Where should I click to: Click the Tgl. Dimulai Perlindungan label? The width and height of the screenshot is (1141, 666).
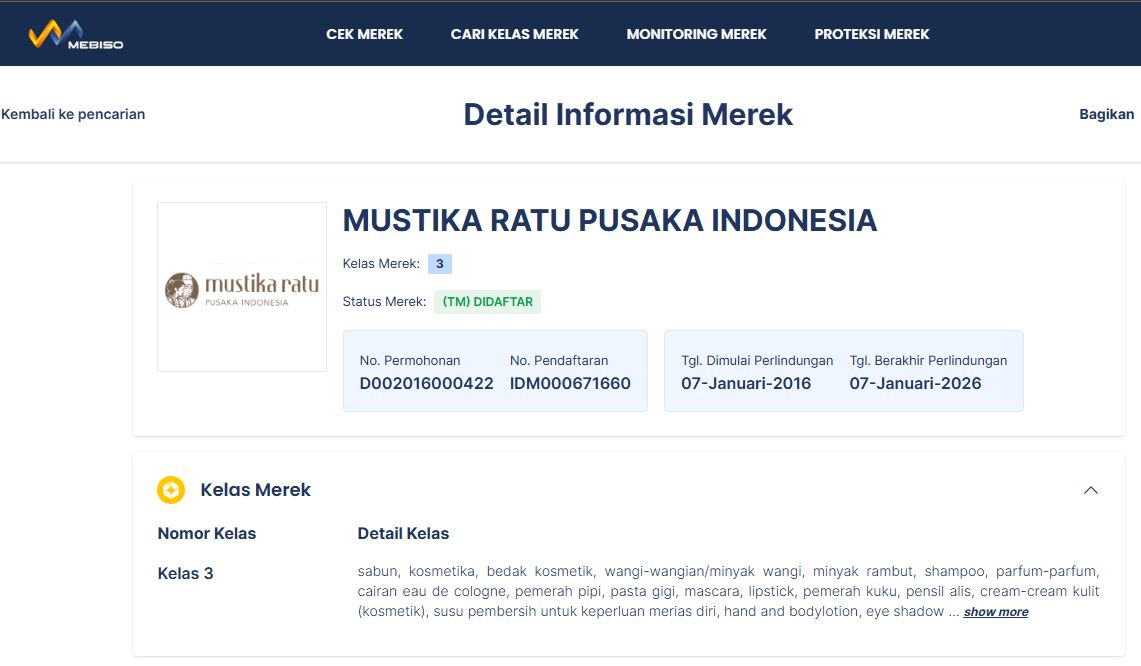tap(757, 360)
